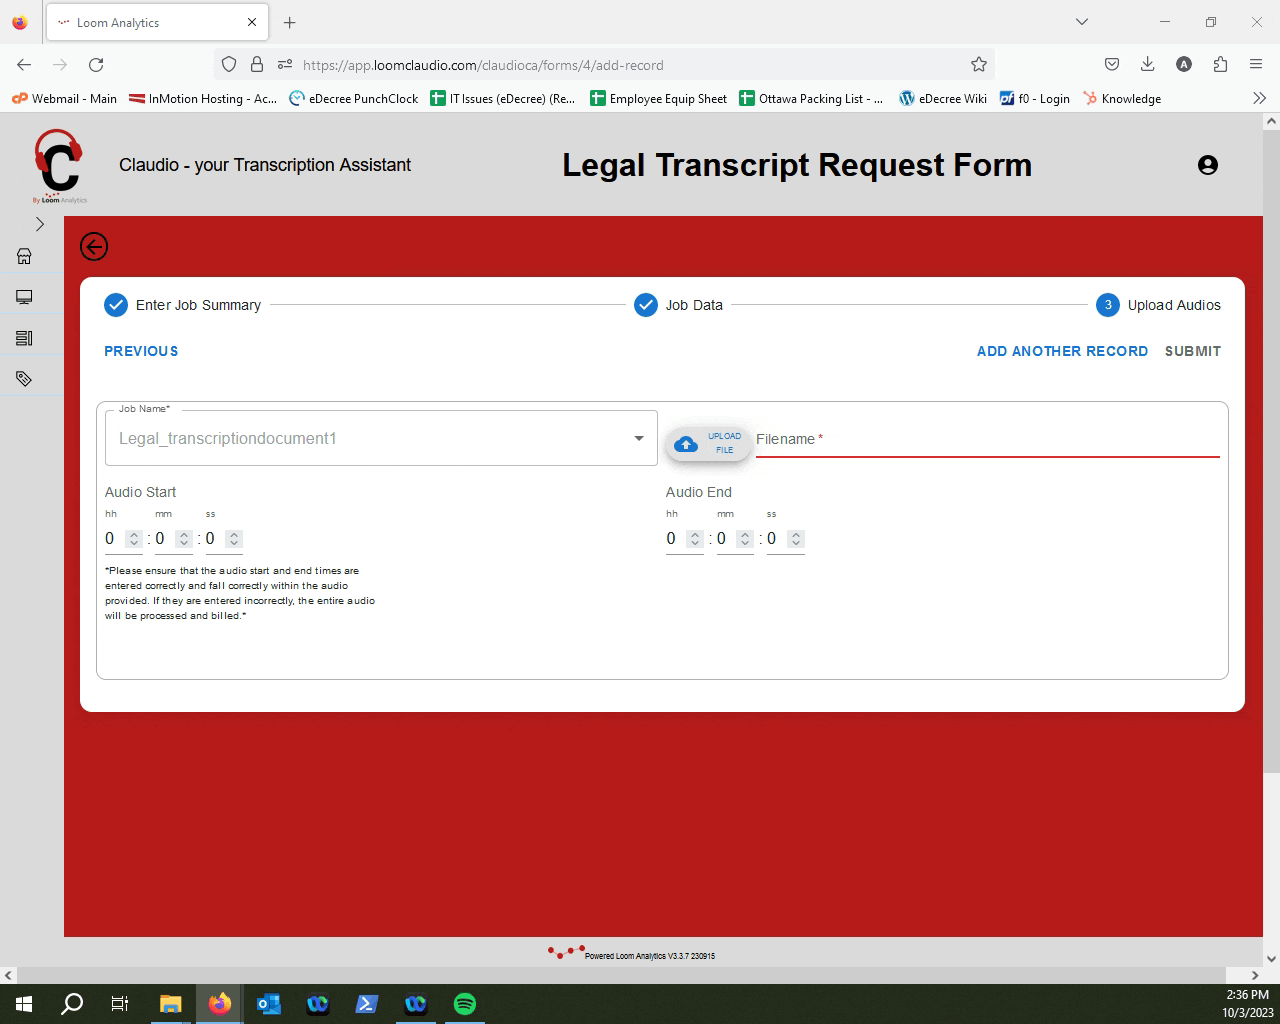Select the completed Job Data step checkmark
1280x1024 pixels.
[x=646, y=305]
